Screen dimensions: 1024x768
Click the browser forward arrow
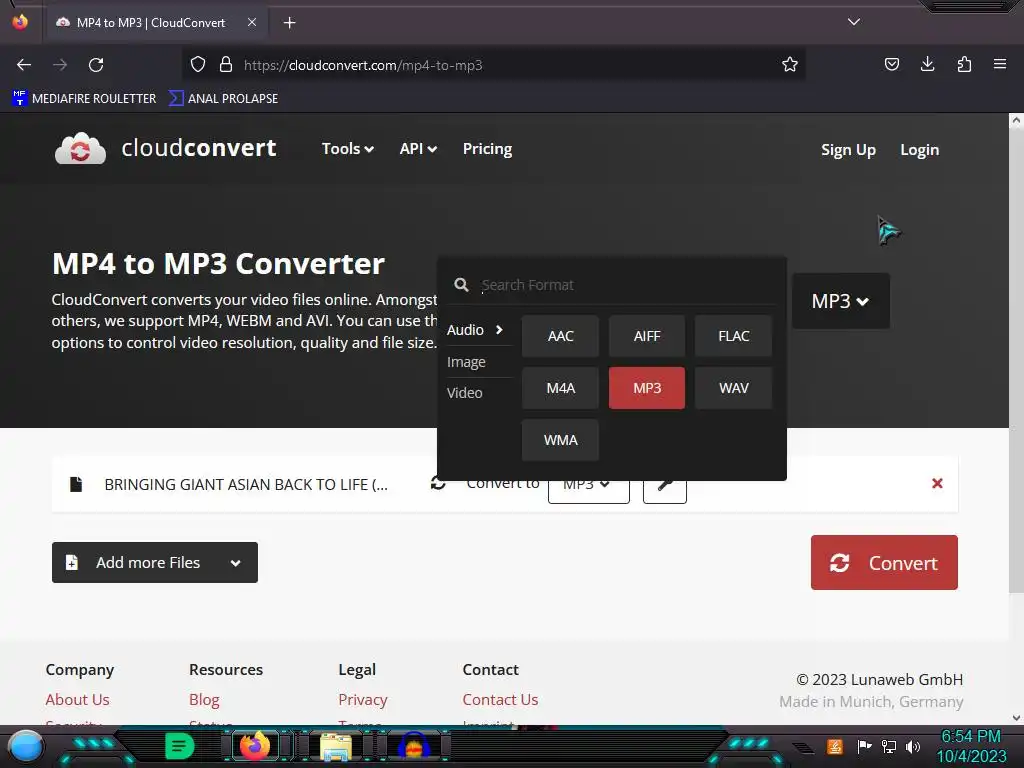[60, 65]
